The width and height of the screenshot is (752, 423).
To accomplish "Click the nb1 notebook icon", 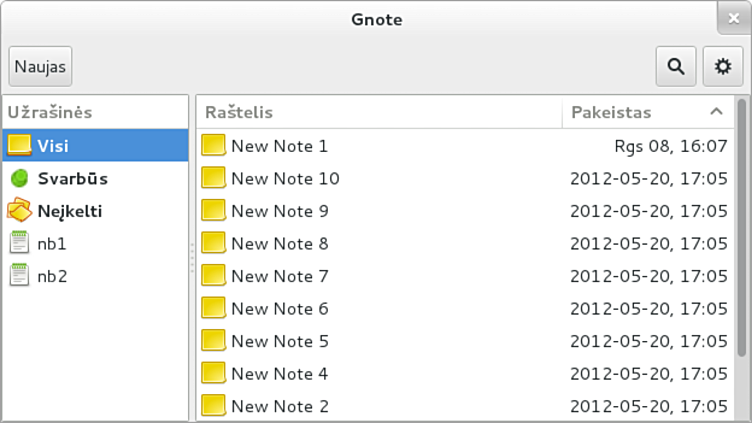I will (19, 244).
